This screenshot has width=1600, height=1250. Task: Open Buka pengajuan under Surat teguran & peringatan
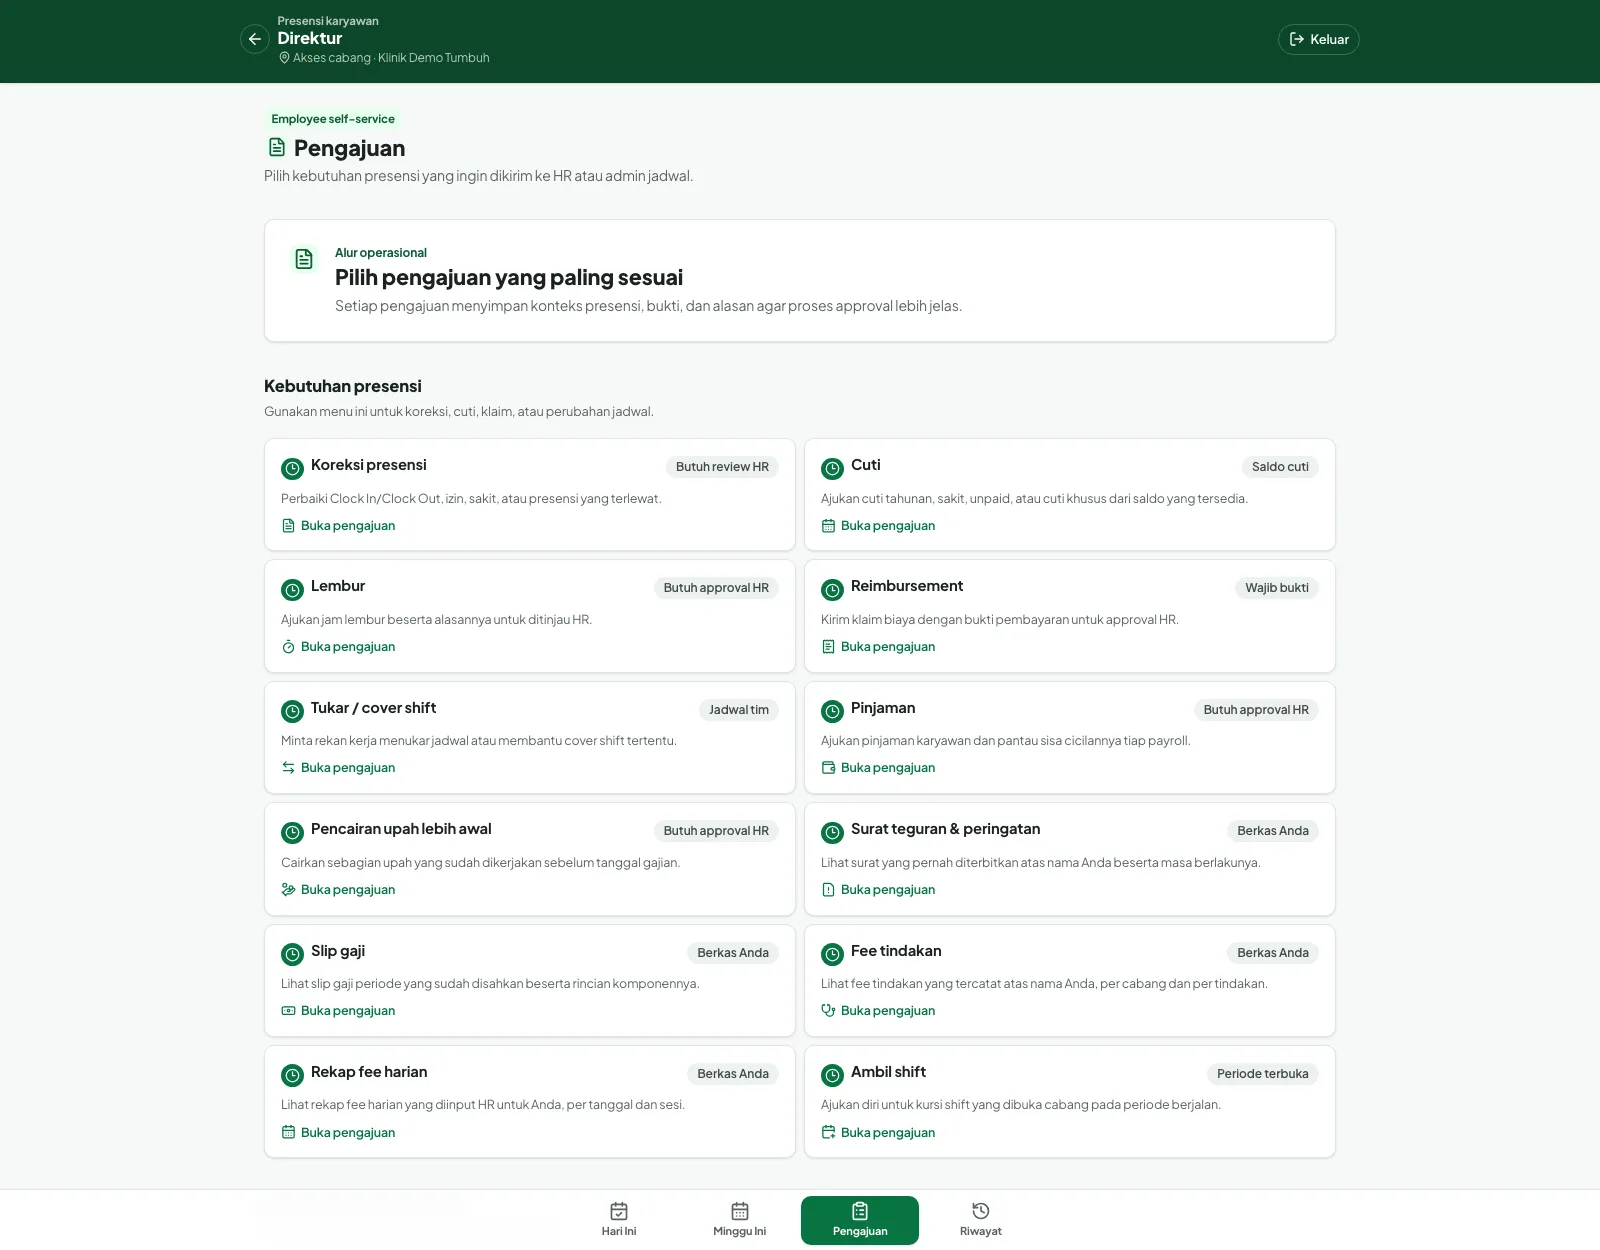click(x=878, y=890)
